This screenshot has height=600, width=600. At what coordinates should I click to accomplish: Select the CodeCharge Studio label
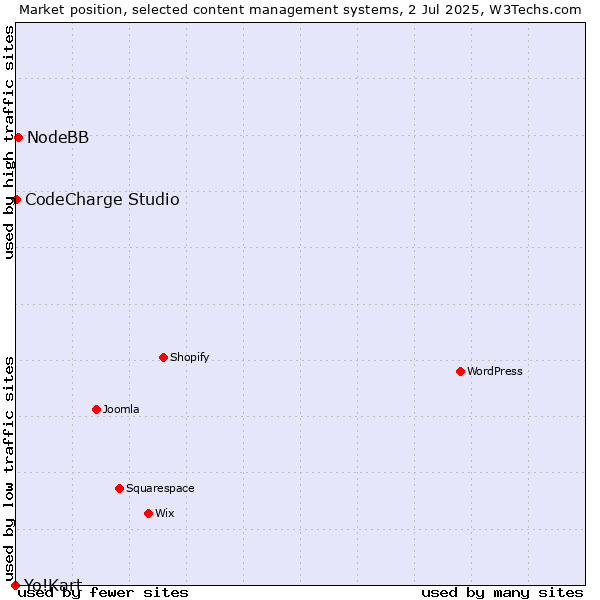point(102,199)
